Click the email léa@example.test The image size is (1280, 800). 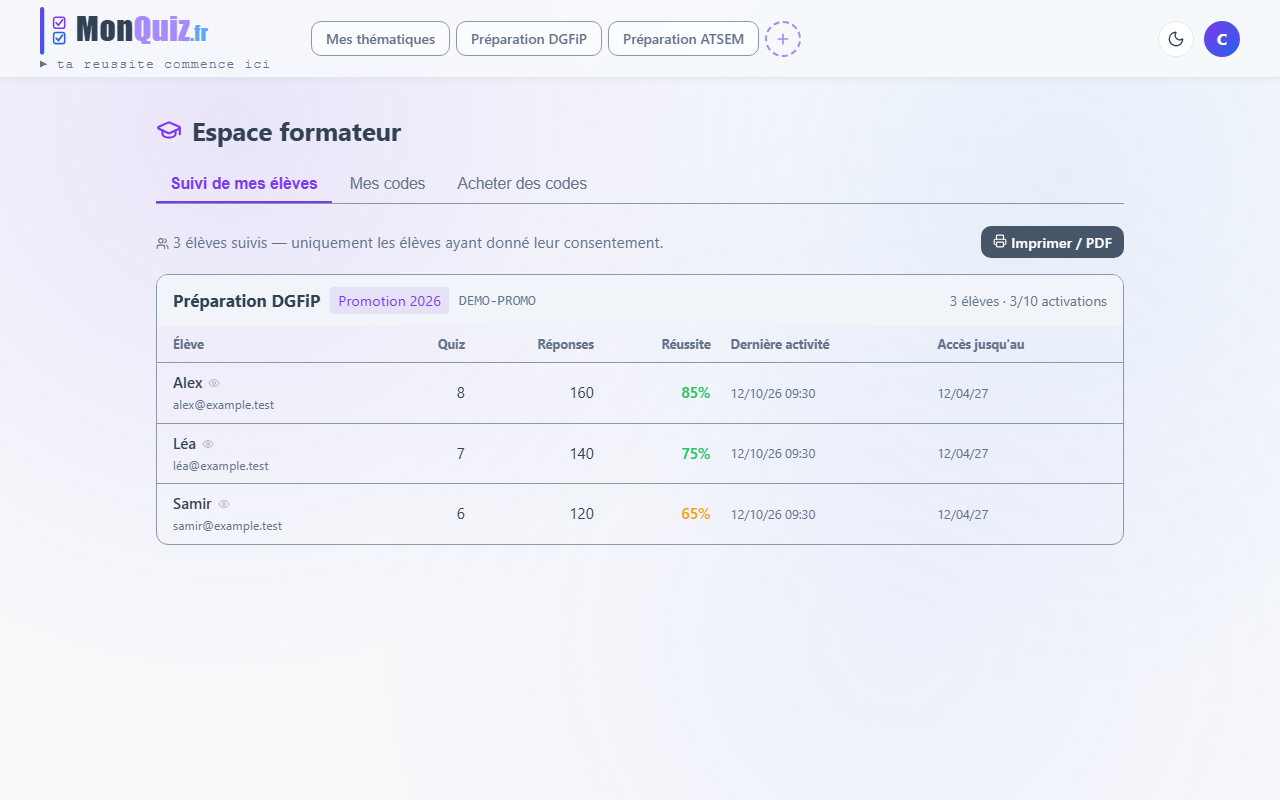pos(221,466)
